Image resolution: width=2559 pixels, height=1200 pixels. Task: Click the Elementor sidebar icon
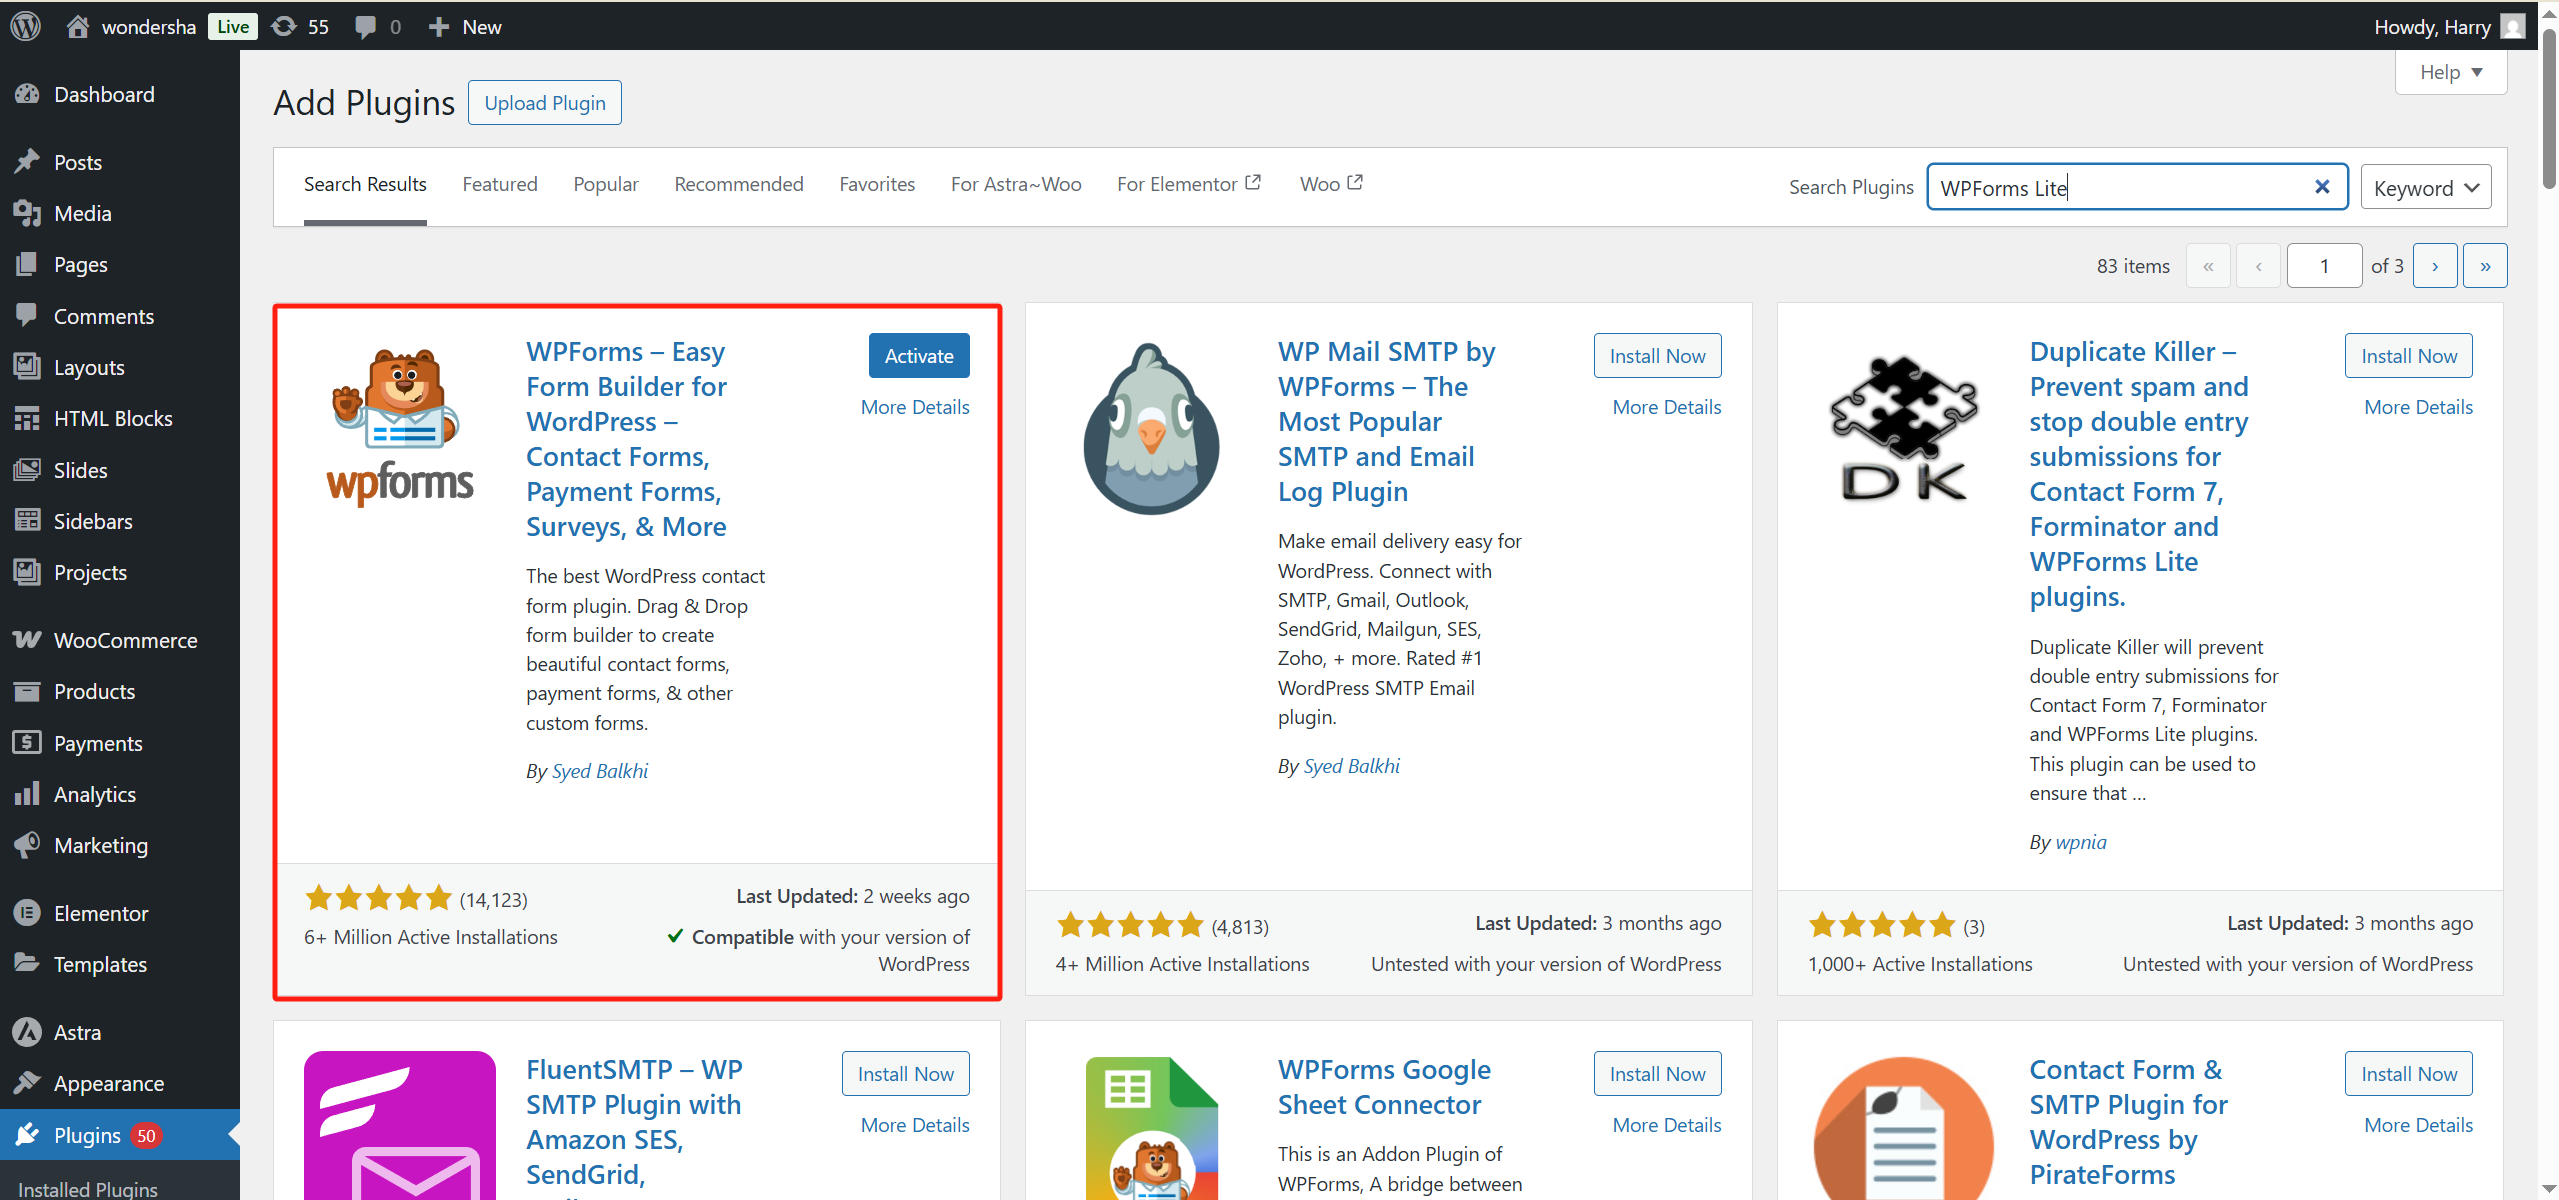(27, 913)
